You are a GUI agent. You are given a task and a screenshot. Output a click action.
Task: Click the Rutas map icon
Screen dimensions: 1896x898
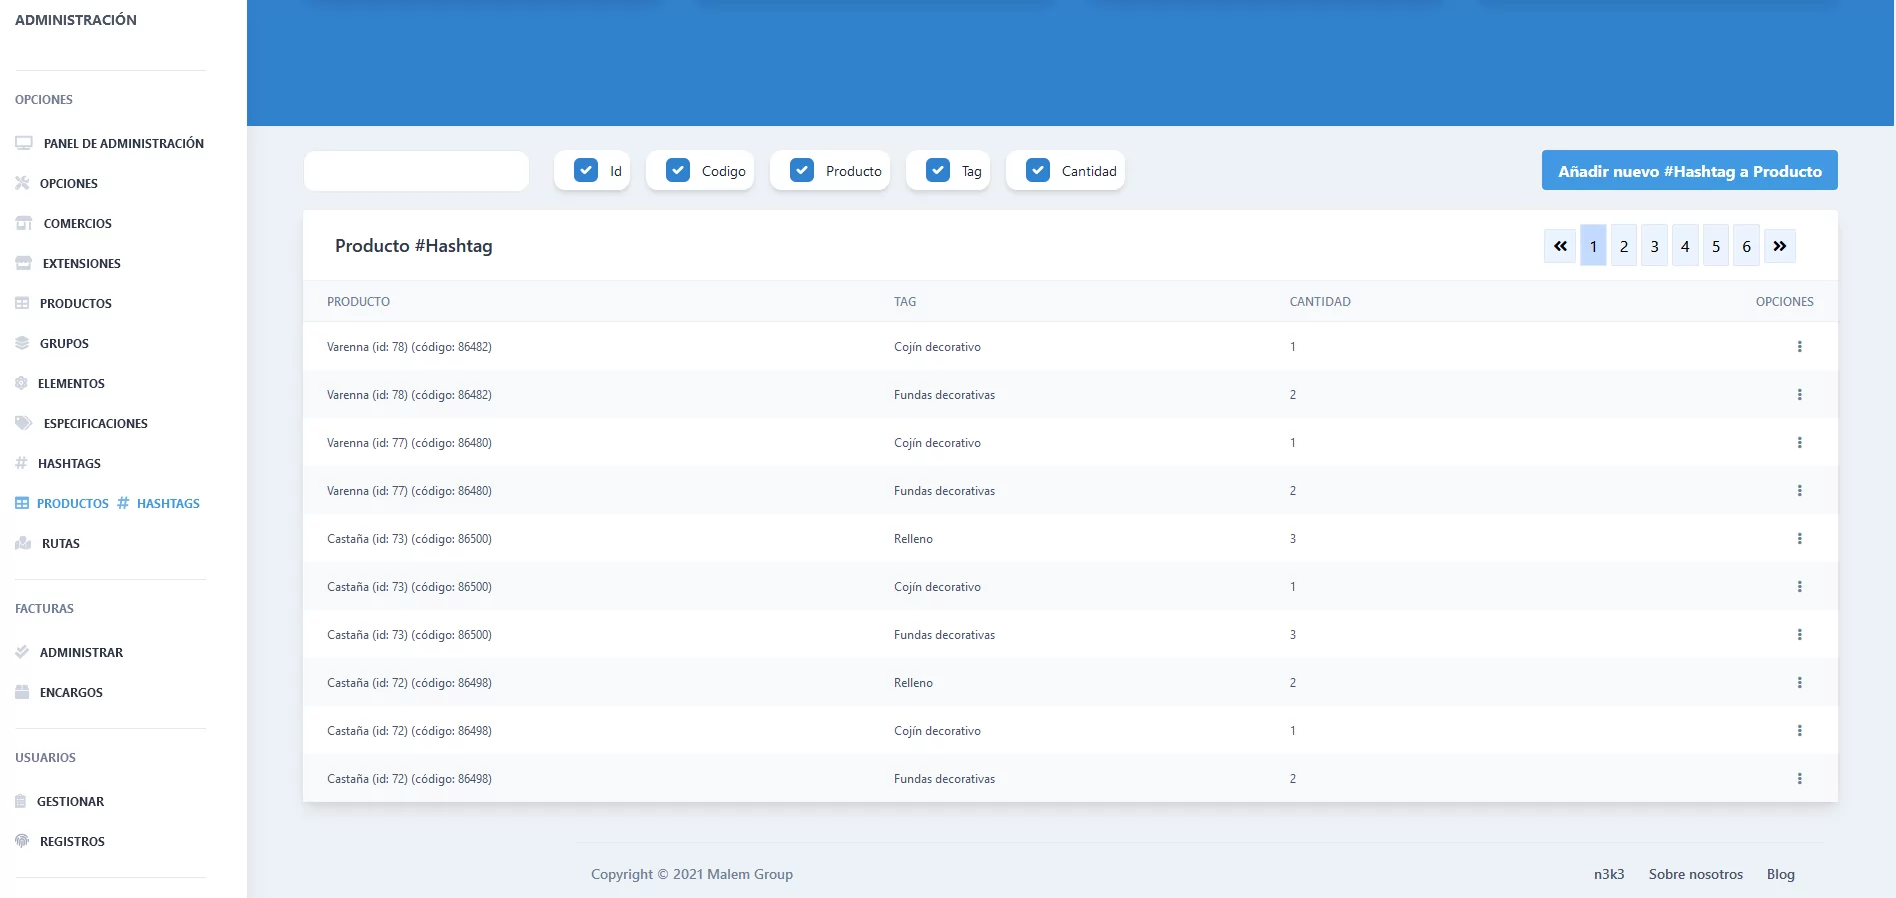(x=23, y=543)
